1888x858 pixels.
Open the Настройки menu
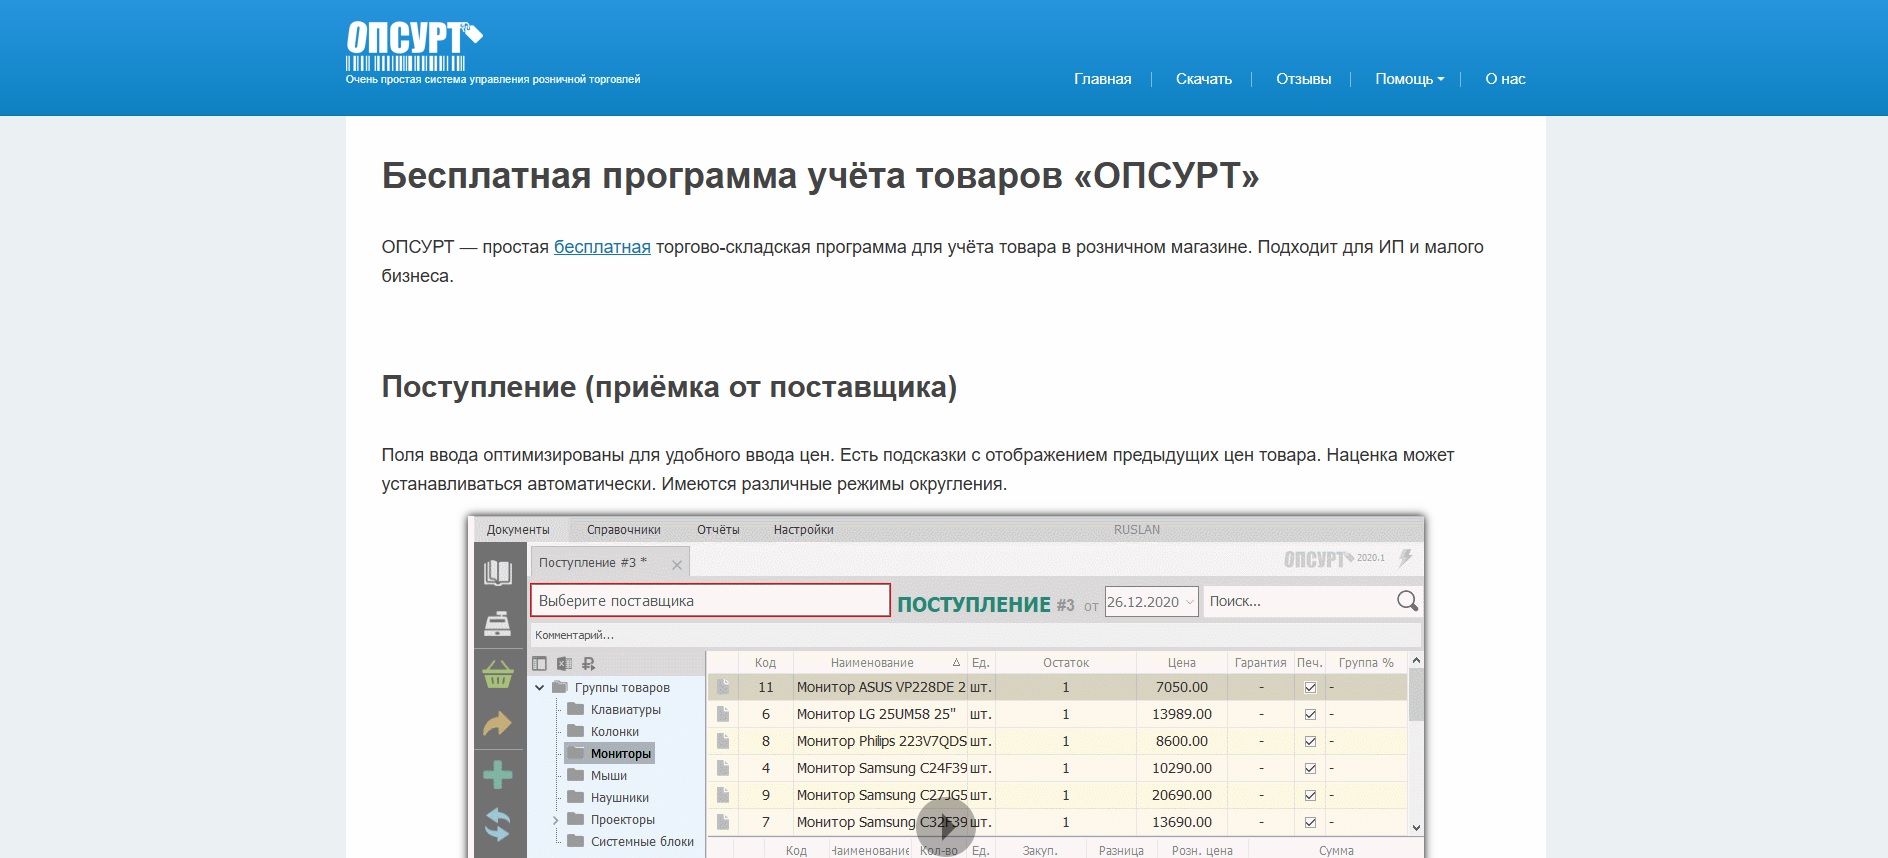point(803,530)
